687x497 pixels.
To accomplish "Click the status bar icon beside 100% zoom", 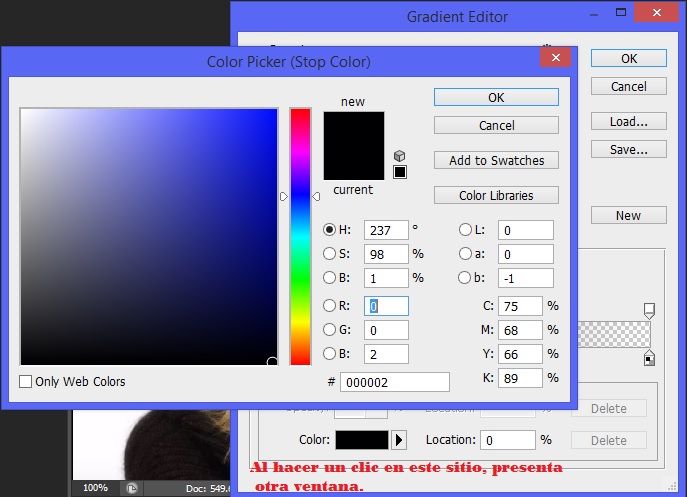I will [x=131, y=488].
